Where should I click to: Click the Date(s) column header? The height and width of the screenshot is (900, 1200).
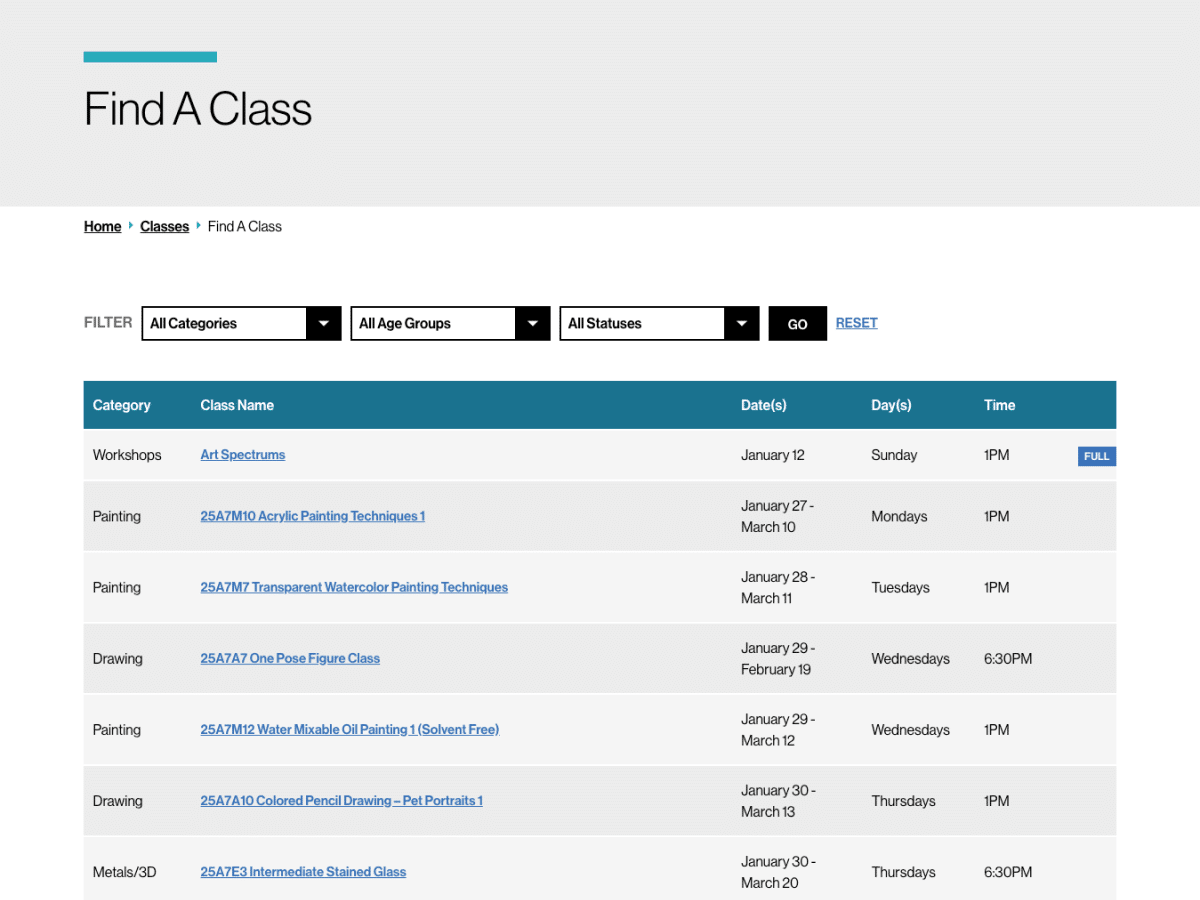(763, 405)
